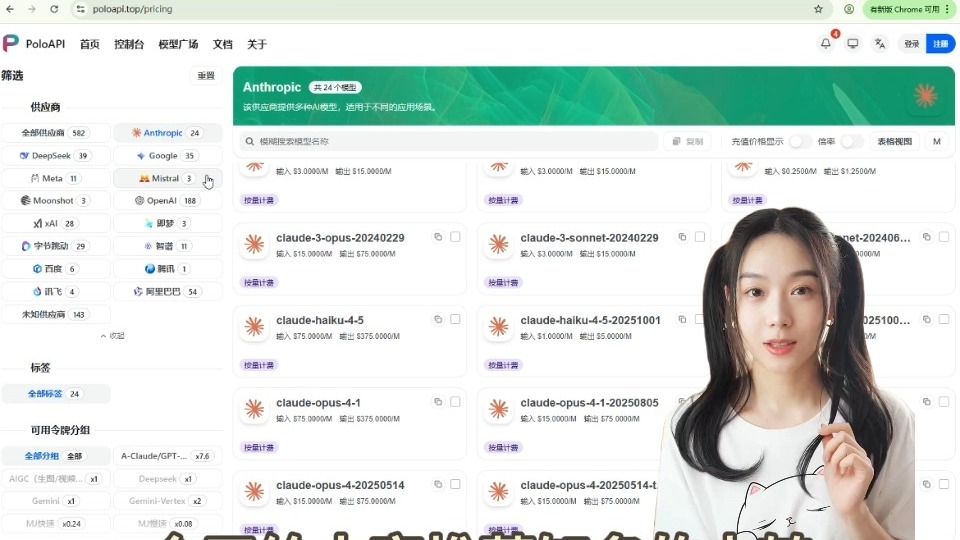
Task: Click the browser forward arrow
Action: coord(32,9)
